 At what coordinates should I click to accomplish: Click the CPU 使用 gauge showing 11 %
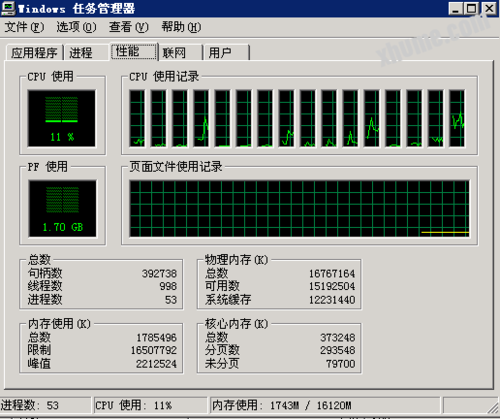62,118
